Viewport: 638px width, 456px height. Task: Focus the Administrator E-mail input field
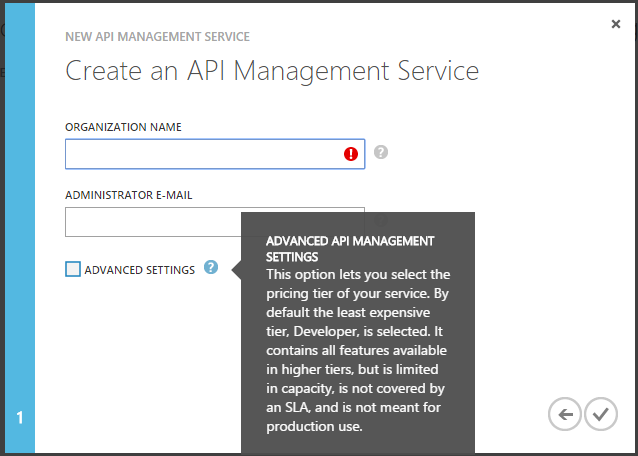(x=150, y=222)
